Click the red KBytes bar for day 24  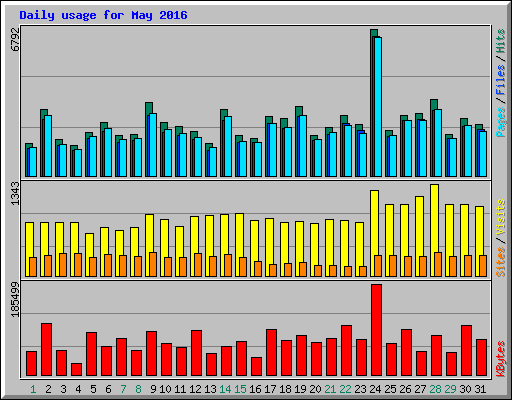click(377, 330)
